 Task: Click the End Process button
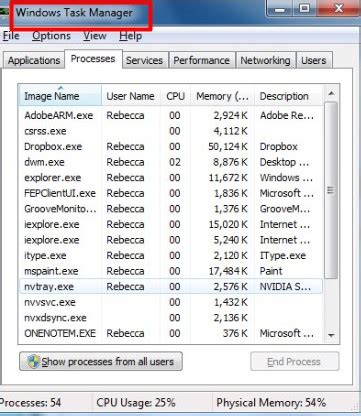click(295, 361)
